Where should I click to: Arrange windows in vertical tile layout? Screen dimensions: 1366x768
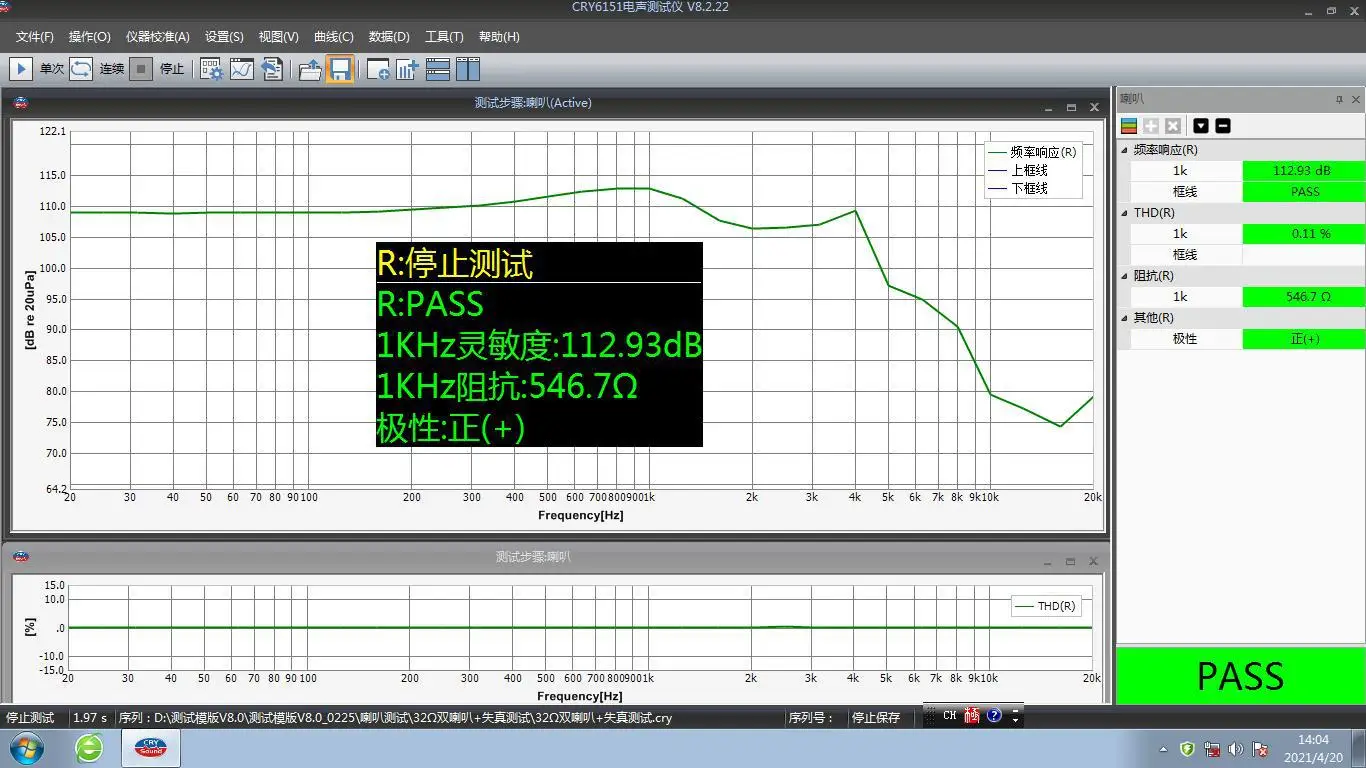click(468, 69)
